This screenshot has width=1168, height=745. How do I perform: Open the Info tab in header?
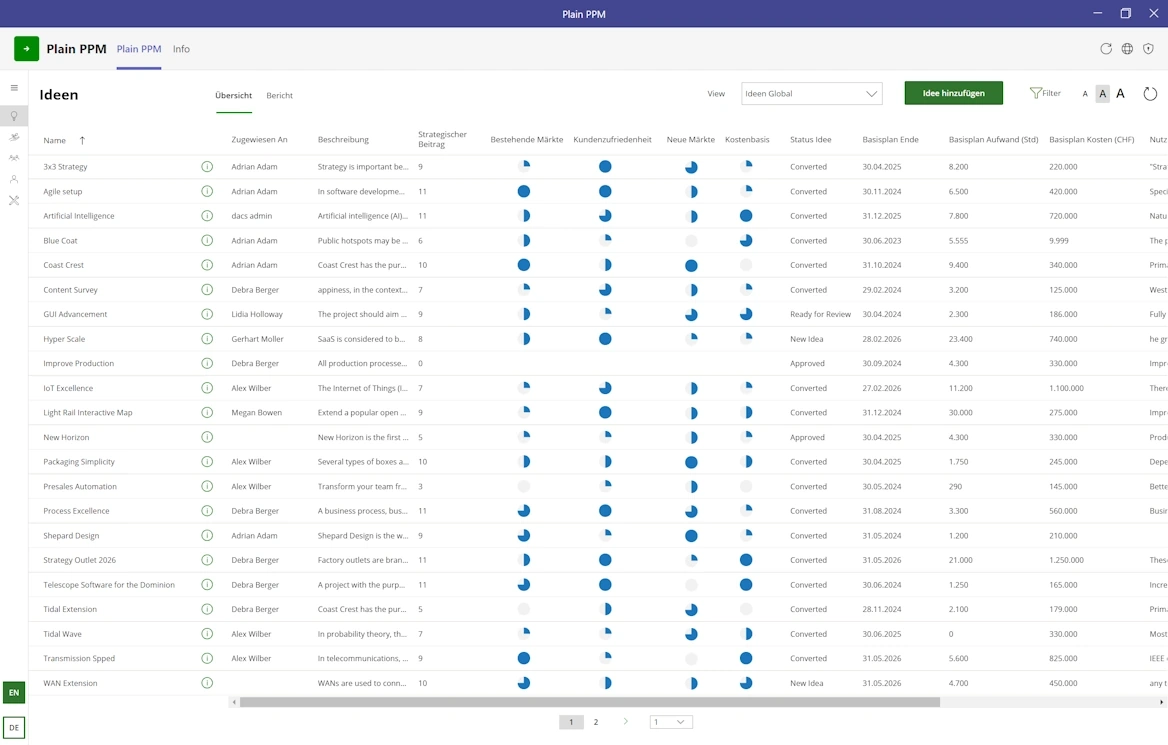point(181,49)
